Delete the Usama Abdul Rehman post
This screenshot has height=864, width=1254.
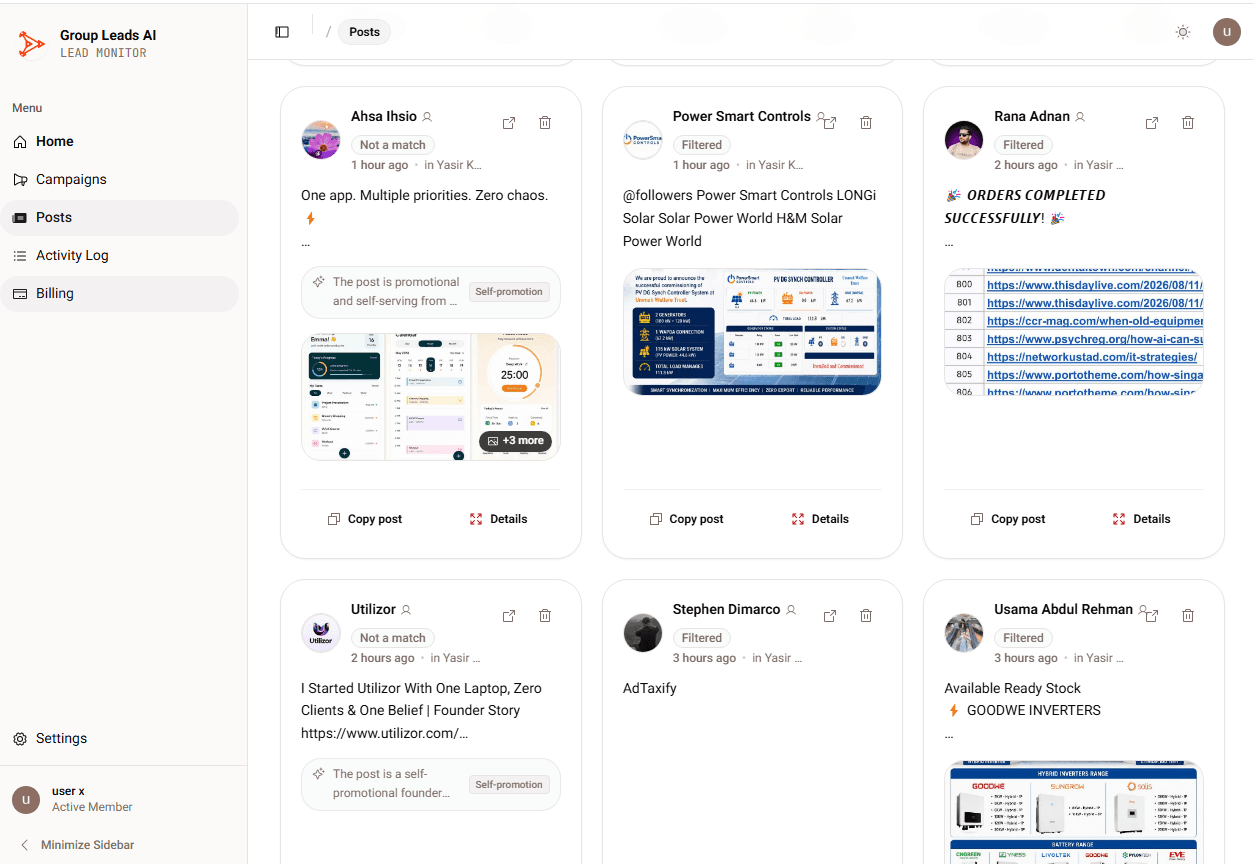(x=1188, y=616)
